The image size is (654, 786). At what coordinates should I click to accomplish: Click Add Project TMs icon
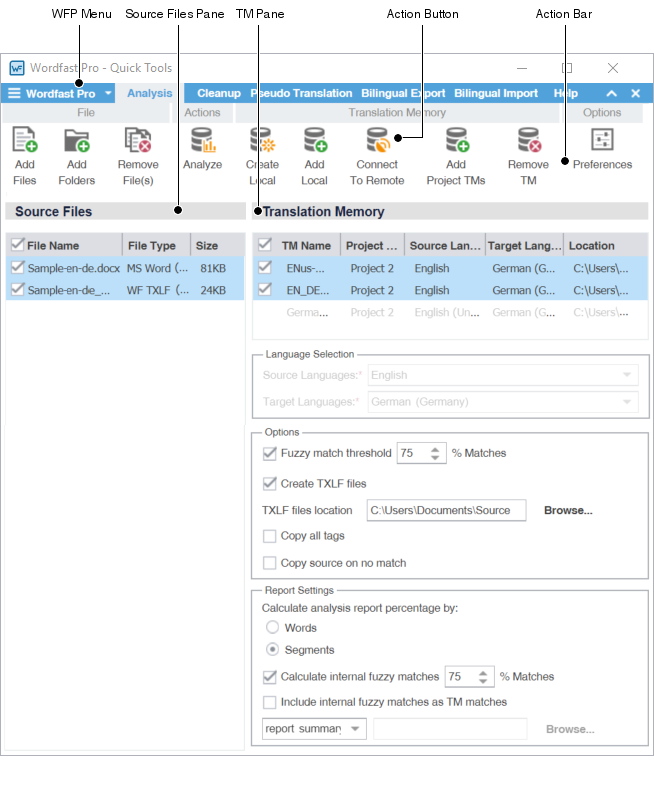[457, 139]
